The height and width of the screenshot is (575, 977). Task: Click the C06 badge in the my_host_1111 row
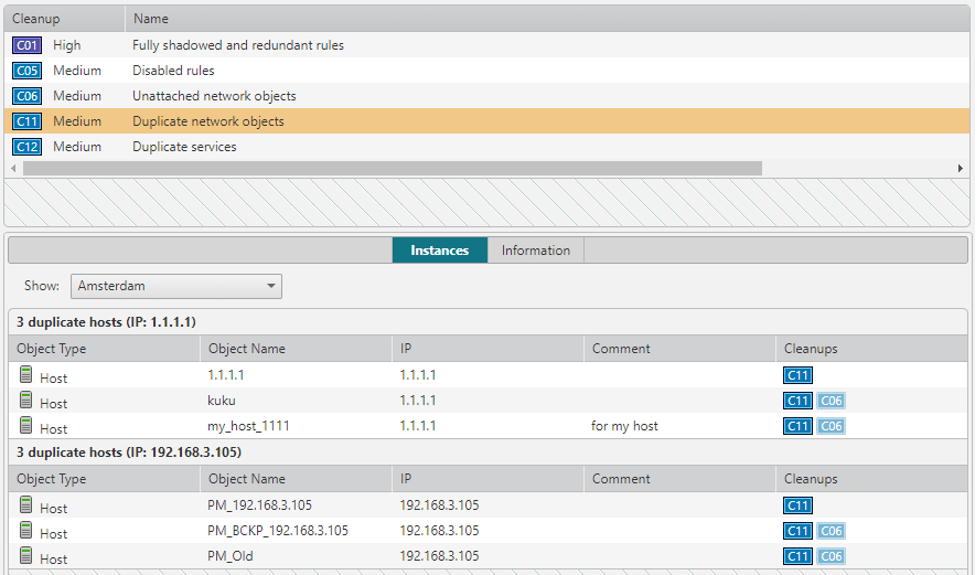[831, 427]
